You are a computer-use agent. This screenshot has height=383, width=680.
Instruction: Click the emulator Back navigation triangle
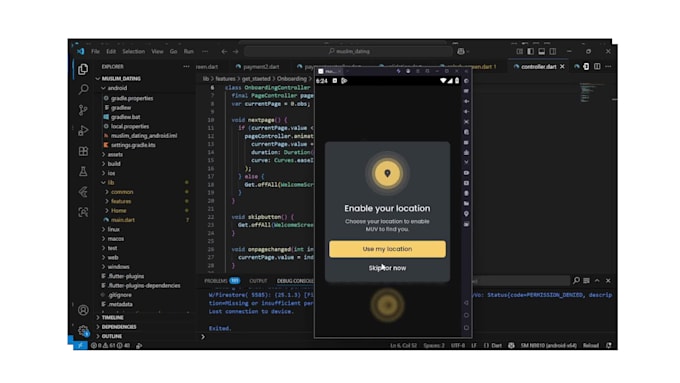(466, 302)
